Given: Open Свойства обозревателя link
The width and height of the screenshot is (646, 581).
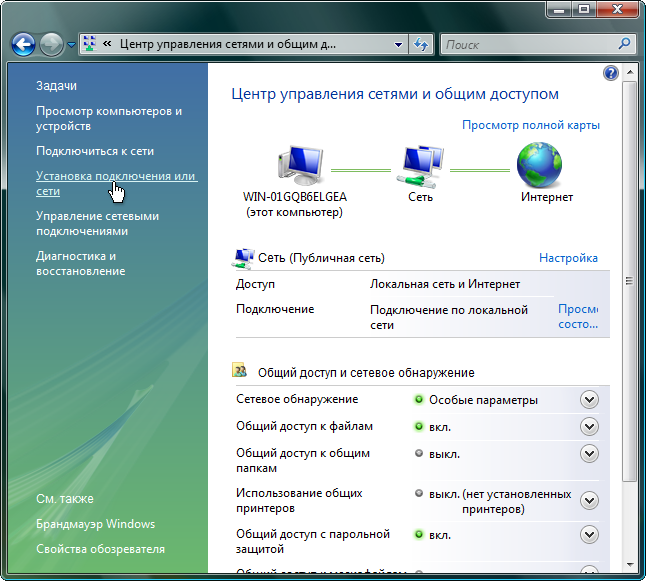Looking at the screenshot, I should point(100,549).
